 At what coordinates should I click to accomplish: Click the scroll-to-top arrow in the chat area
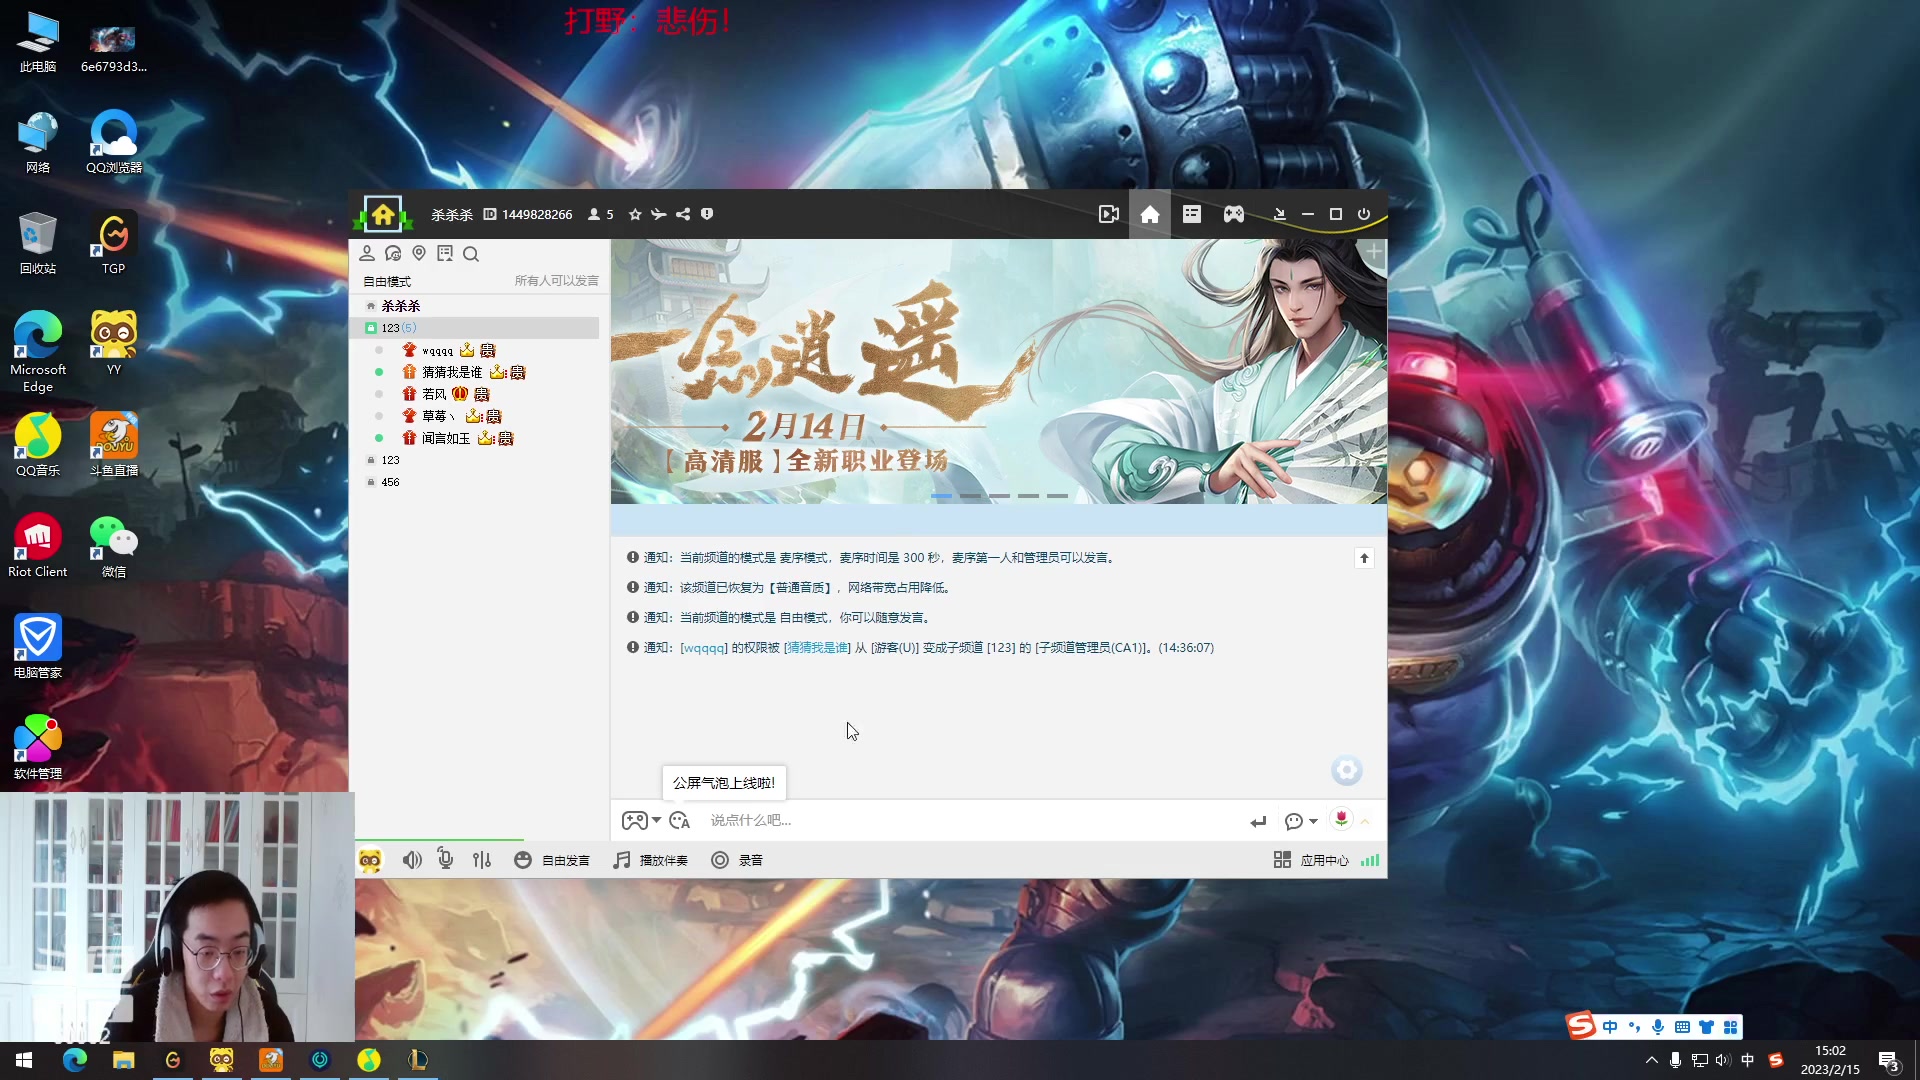pyautogui.click(x=1364, y=558)
